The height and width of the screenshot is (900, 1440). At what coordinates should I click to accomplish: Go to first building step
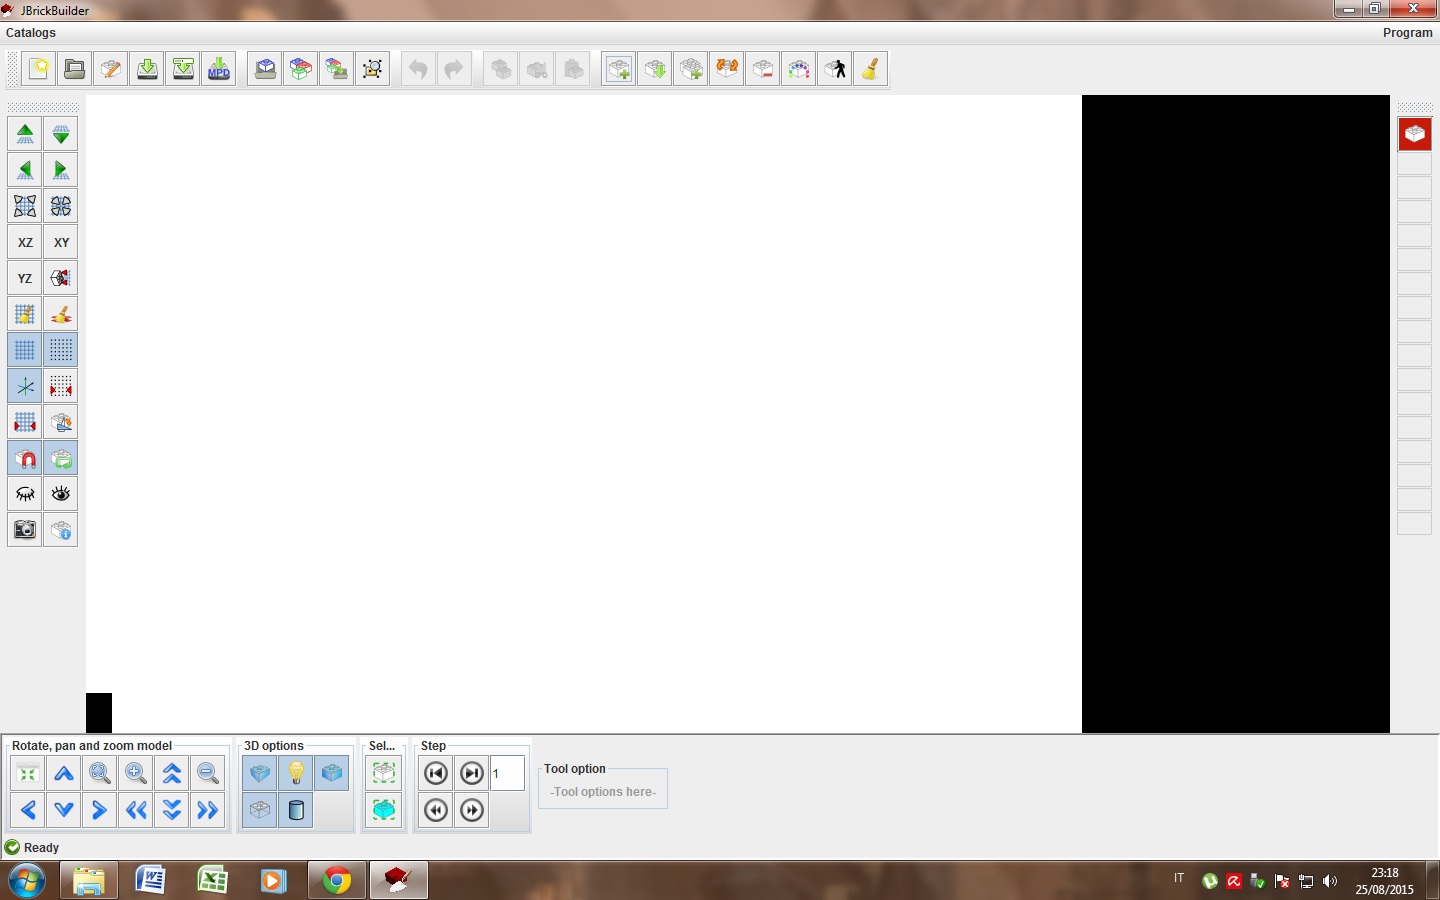(436, 774)
